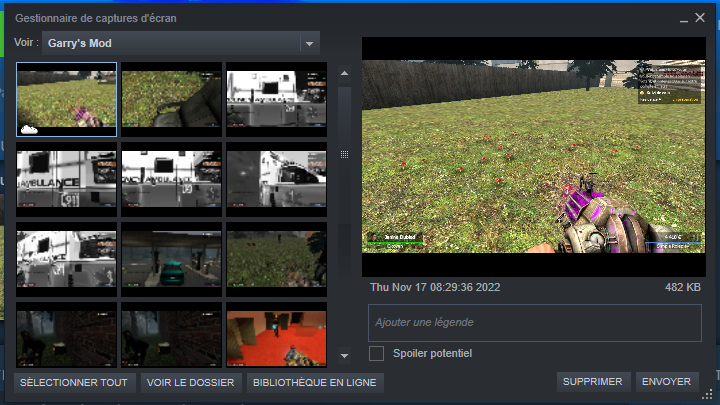Click the 482 KB file size text

pos(683,287)
